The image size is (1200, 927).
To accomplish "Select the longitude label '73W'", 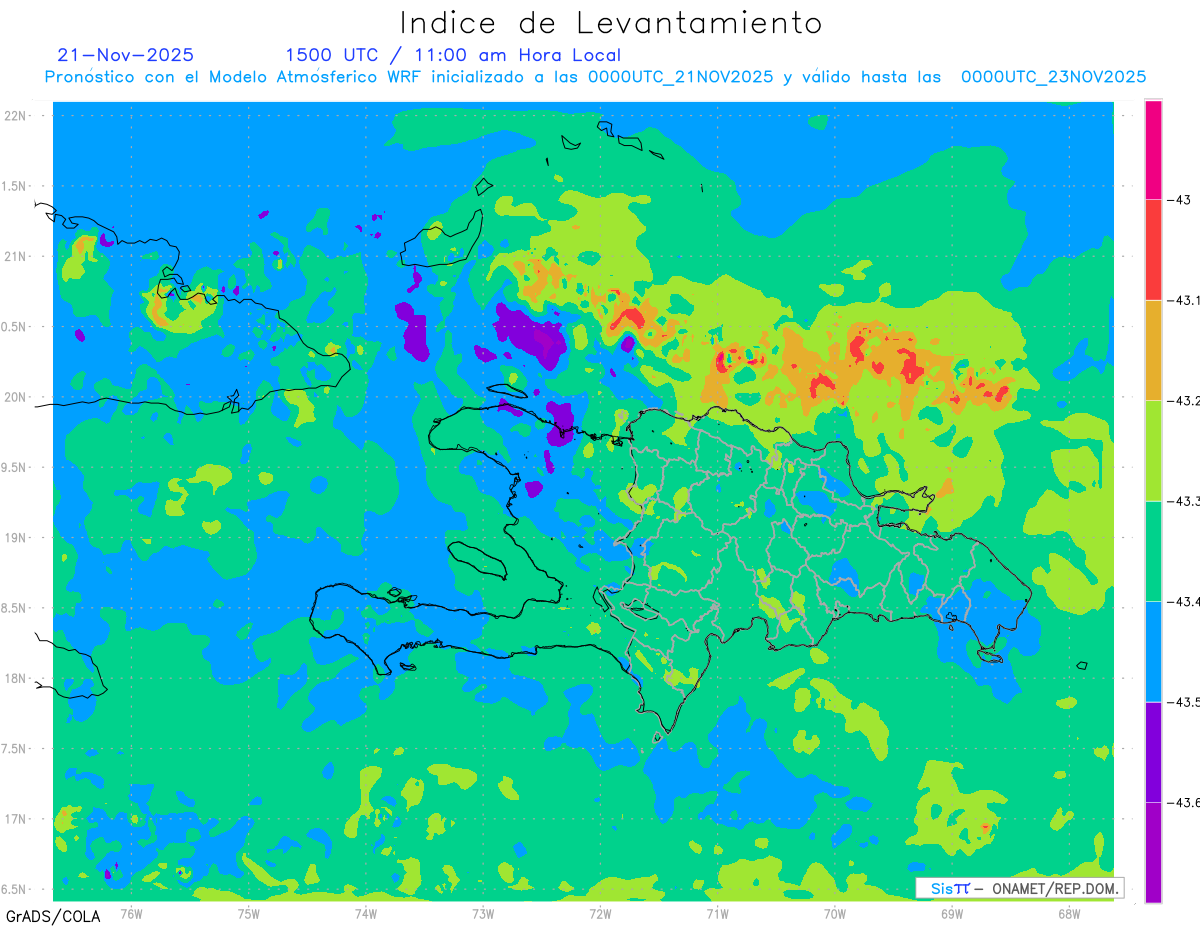I will tap(483, 914).
